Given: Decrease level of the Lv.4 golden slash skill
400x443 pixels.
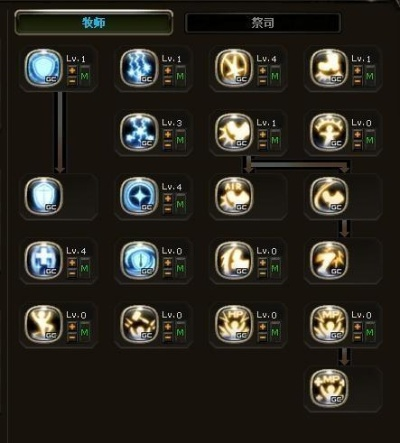Looking at the screenshot, I should coord(262,81).
